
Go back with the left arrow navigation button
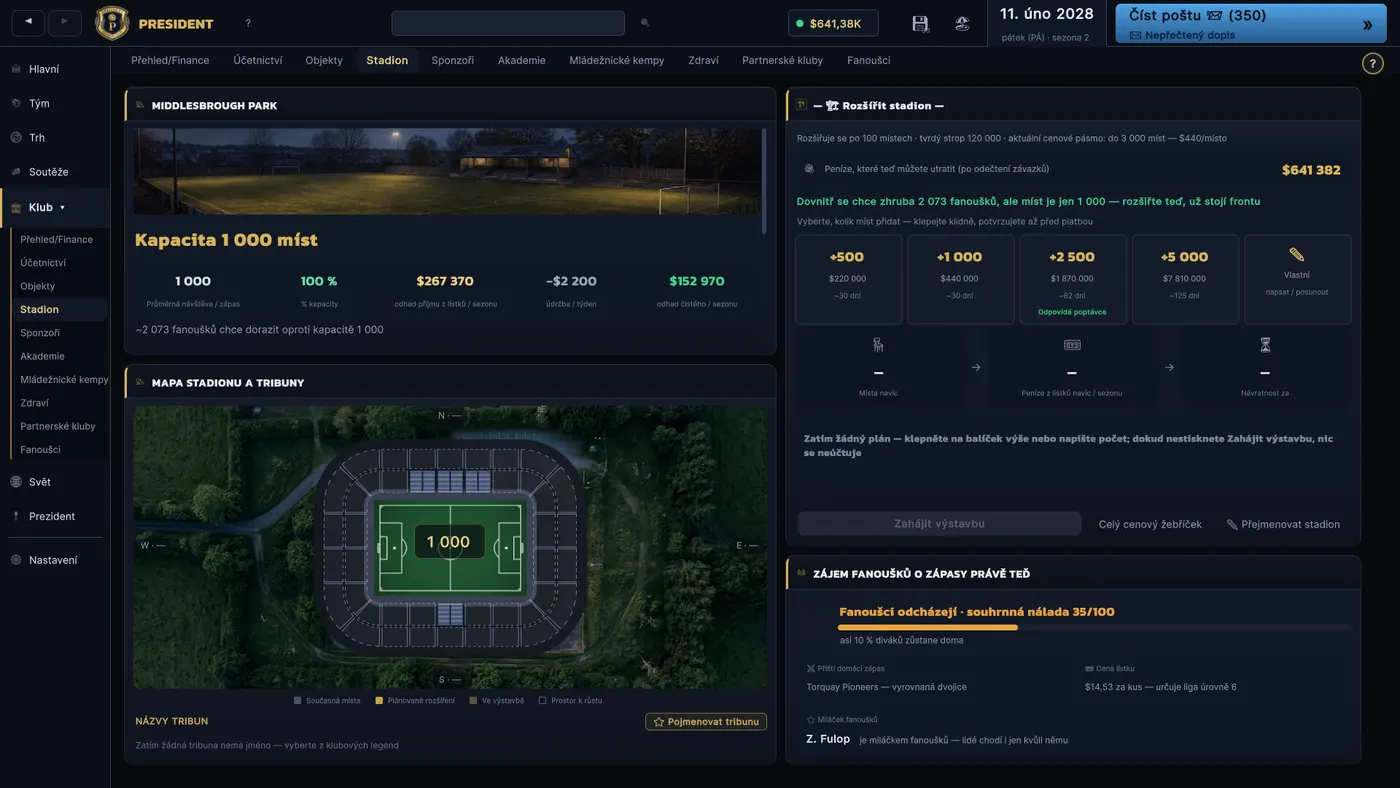[x=28, y=23]
